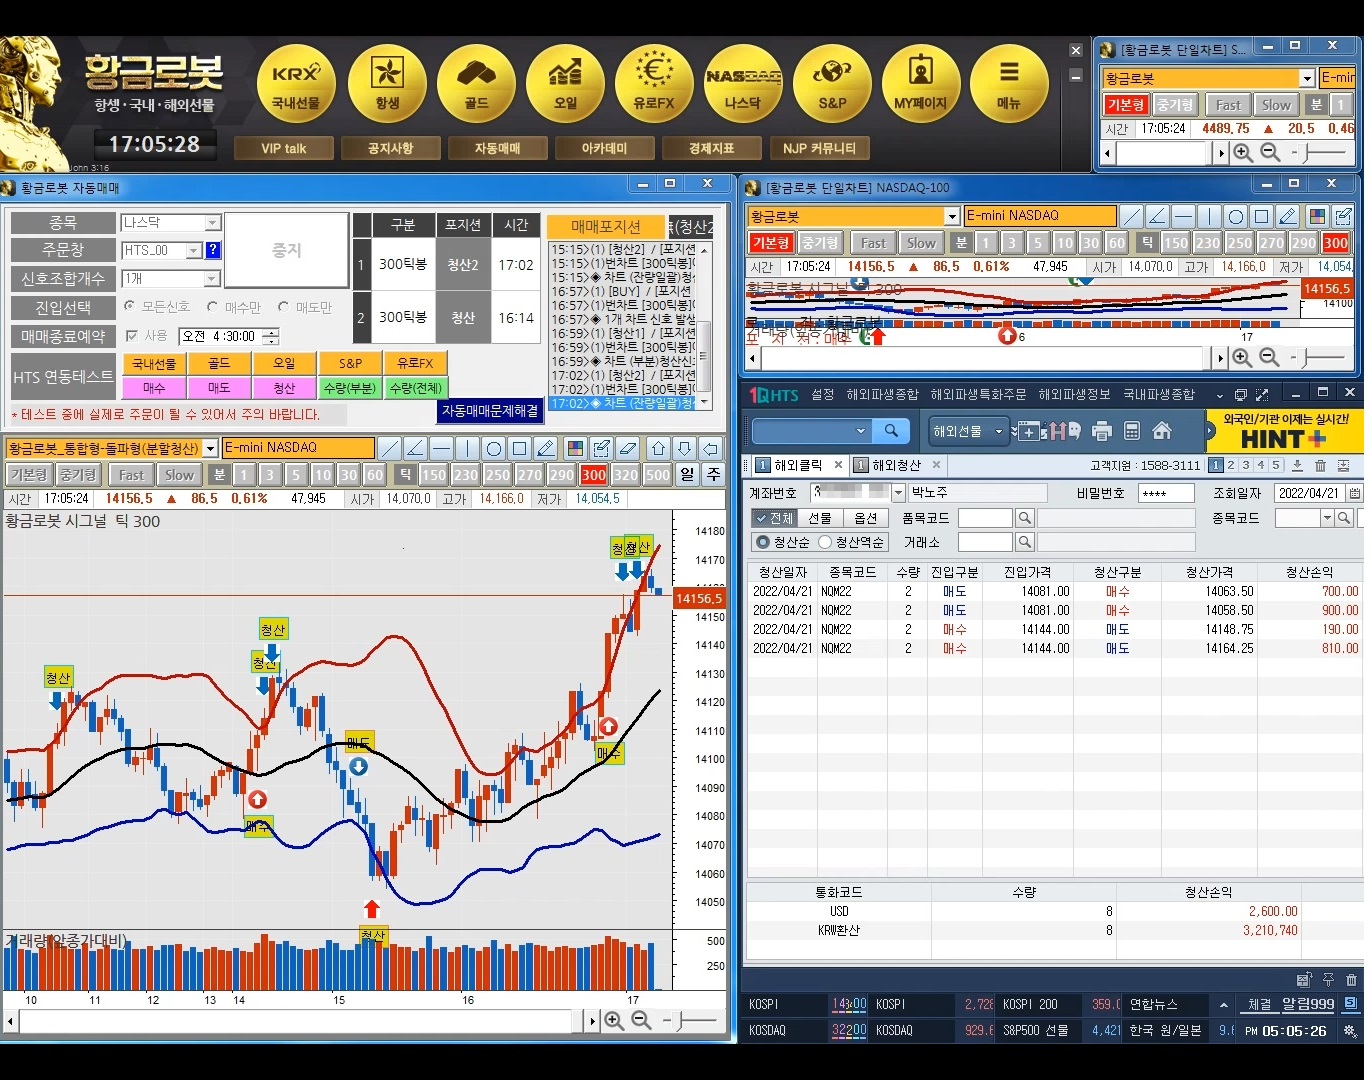Click the 경제지표 button
Image resolution: width=1370 pixels, height=1080 pixels.
pyautogui.click(x=711, y=148)
